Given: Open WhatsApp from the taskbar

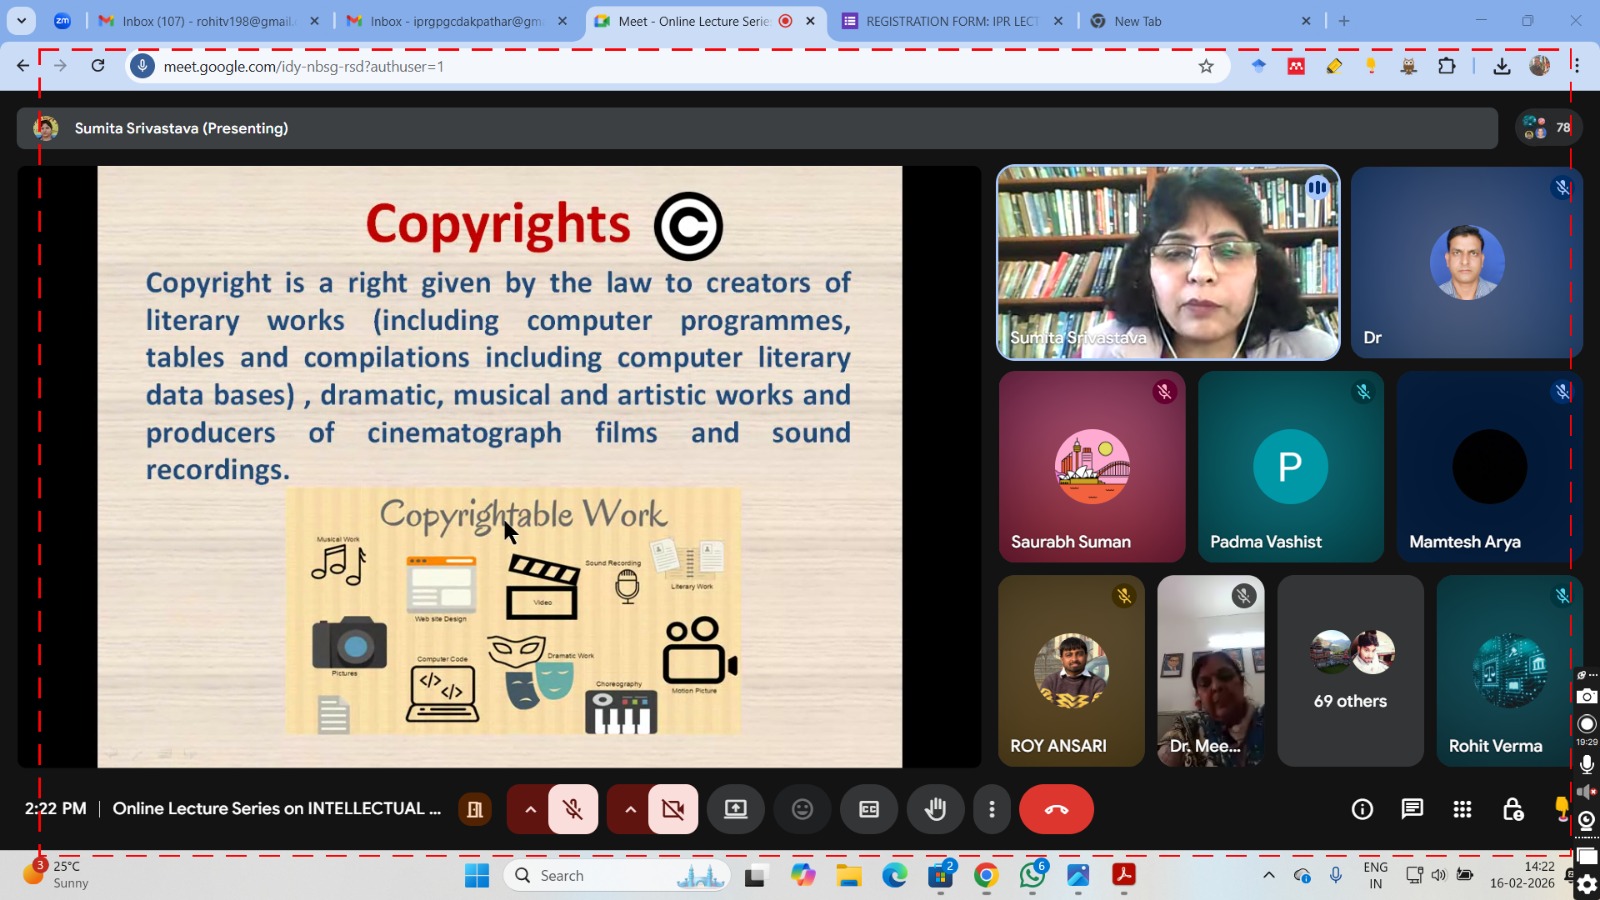Looking at the screenshot, I should pyautogui.click(x=1032, y=876).
